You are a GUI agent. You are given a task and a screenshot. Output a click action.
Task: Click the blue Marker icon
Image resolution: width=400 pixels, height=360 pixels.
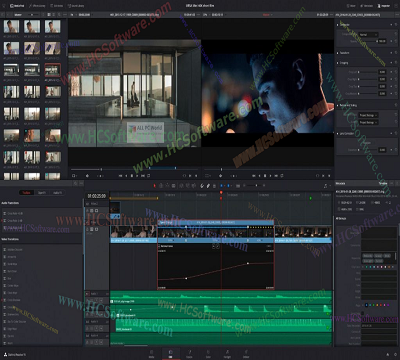pos(228,186)
